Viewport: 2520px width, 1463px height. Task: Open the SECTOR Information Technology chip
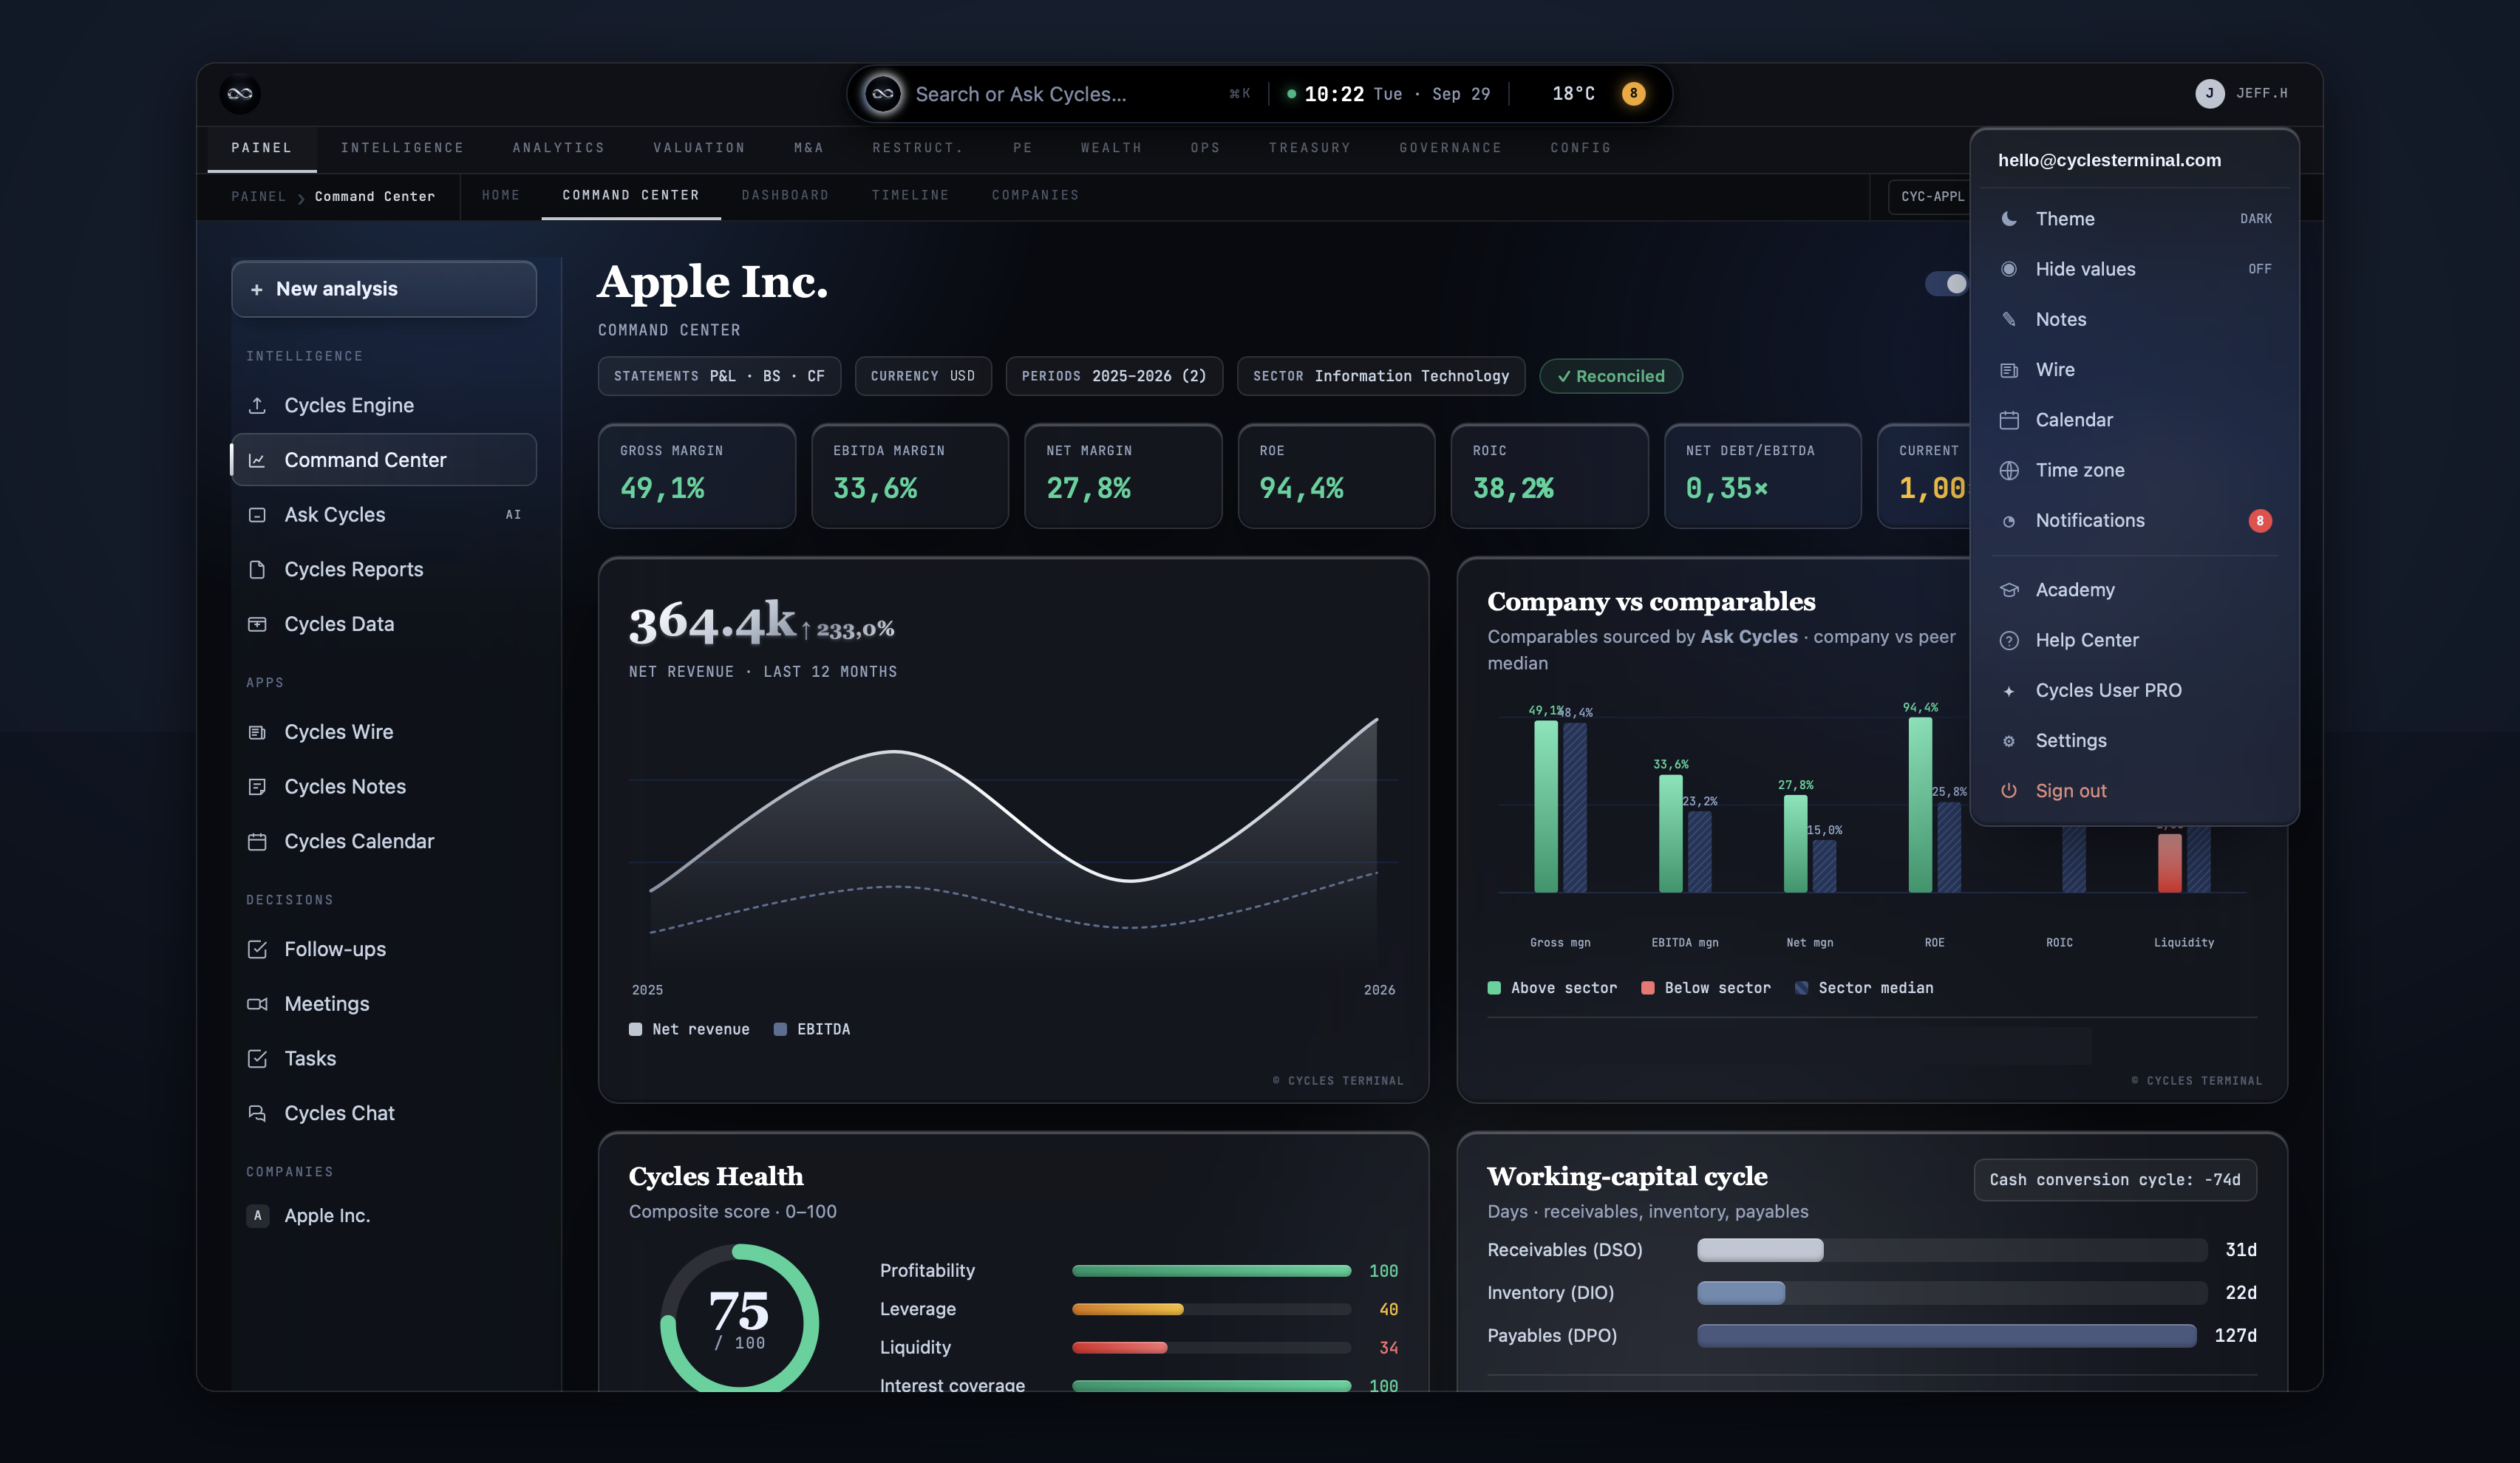click(x=1380, y=376)
